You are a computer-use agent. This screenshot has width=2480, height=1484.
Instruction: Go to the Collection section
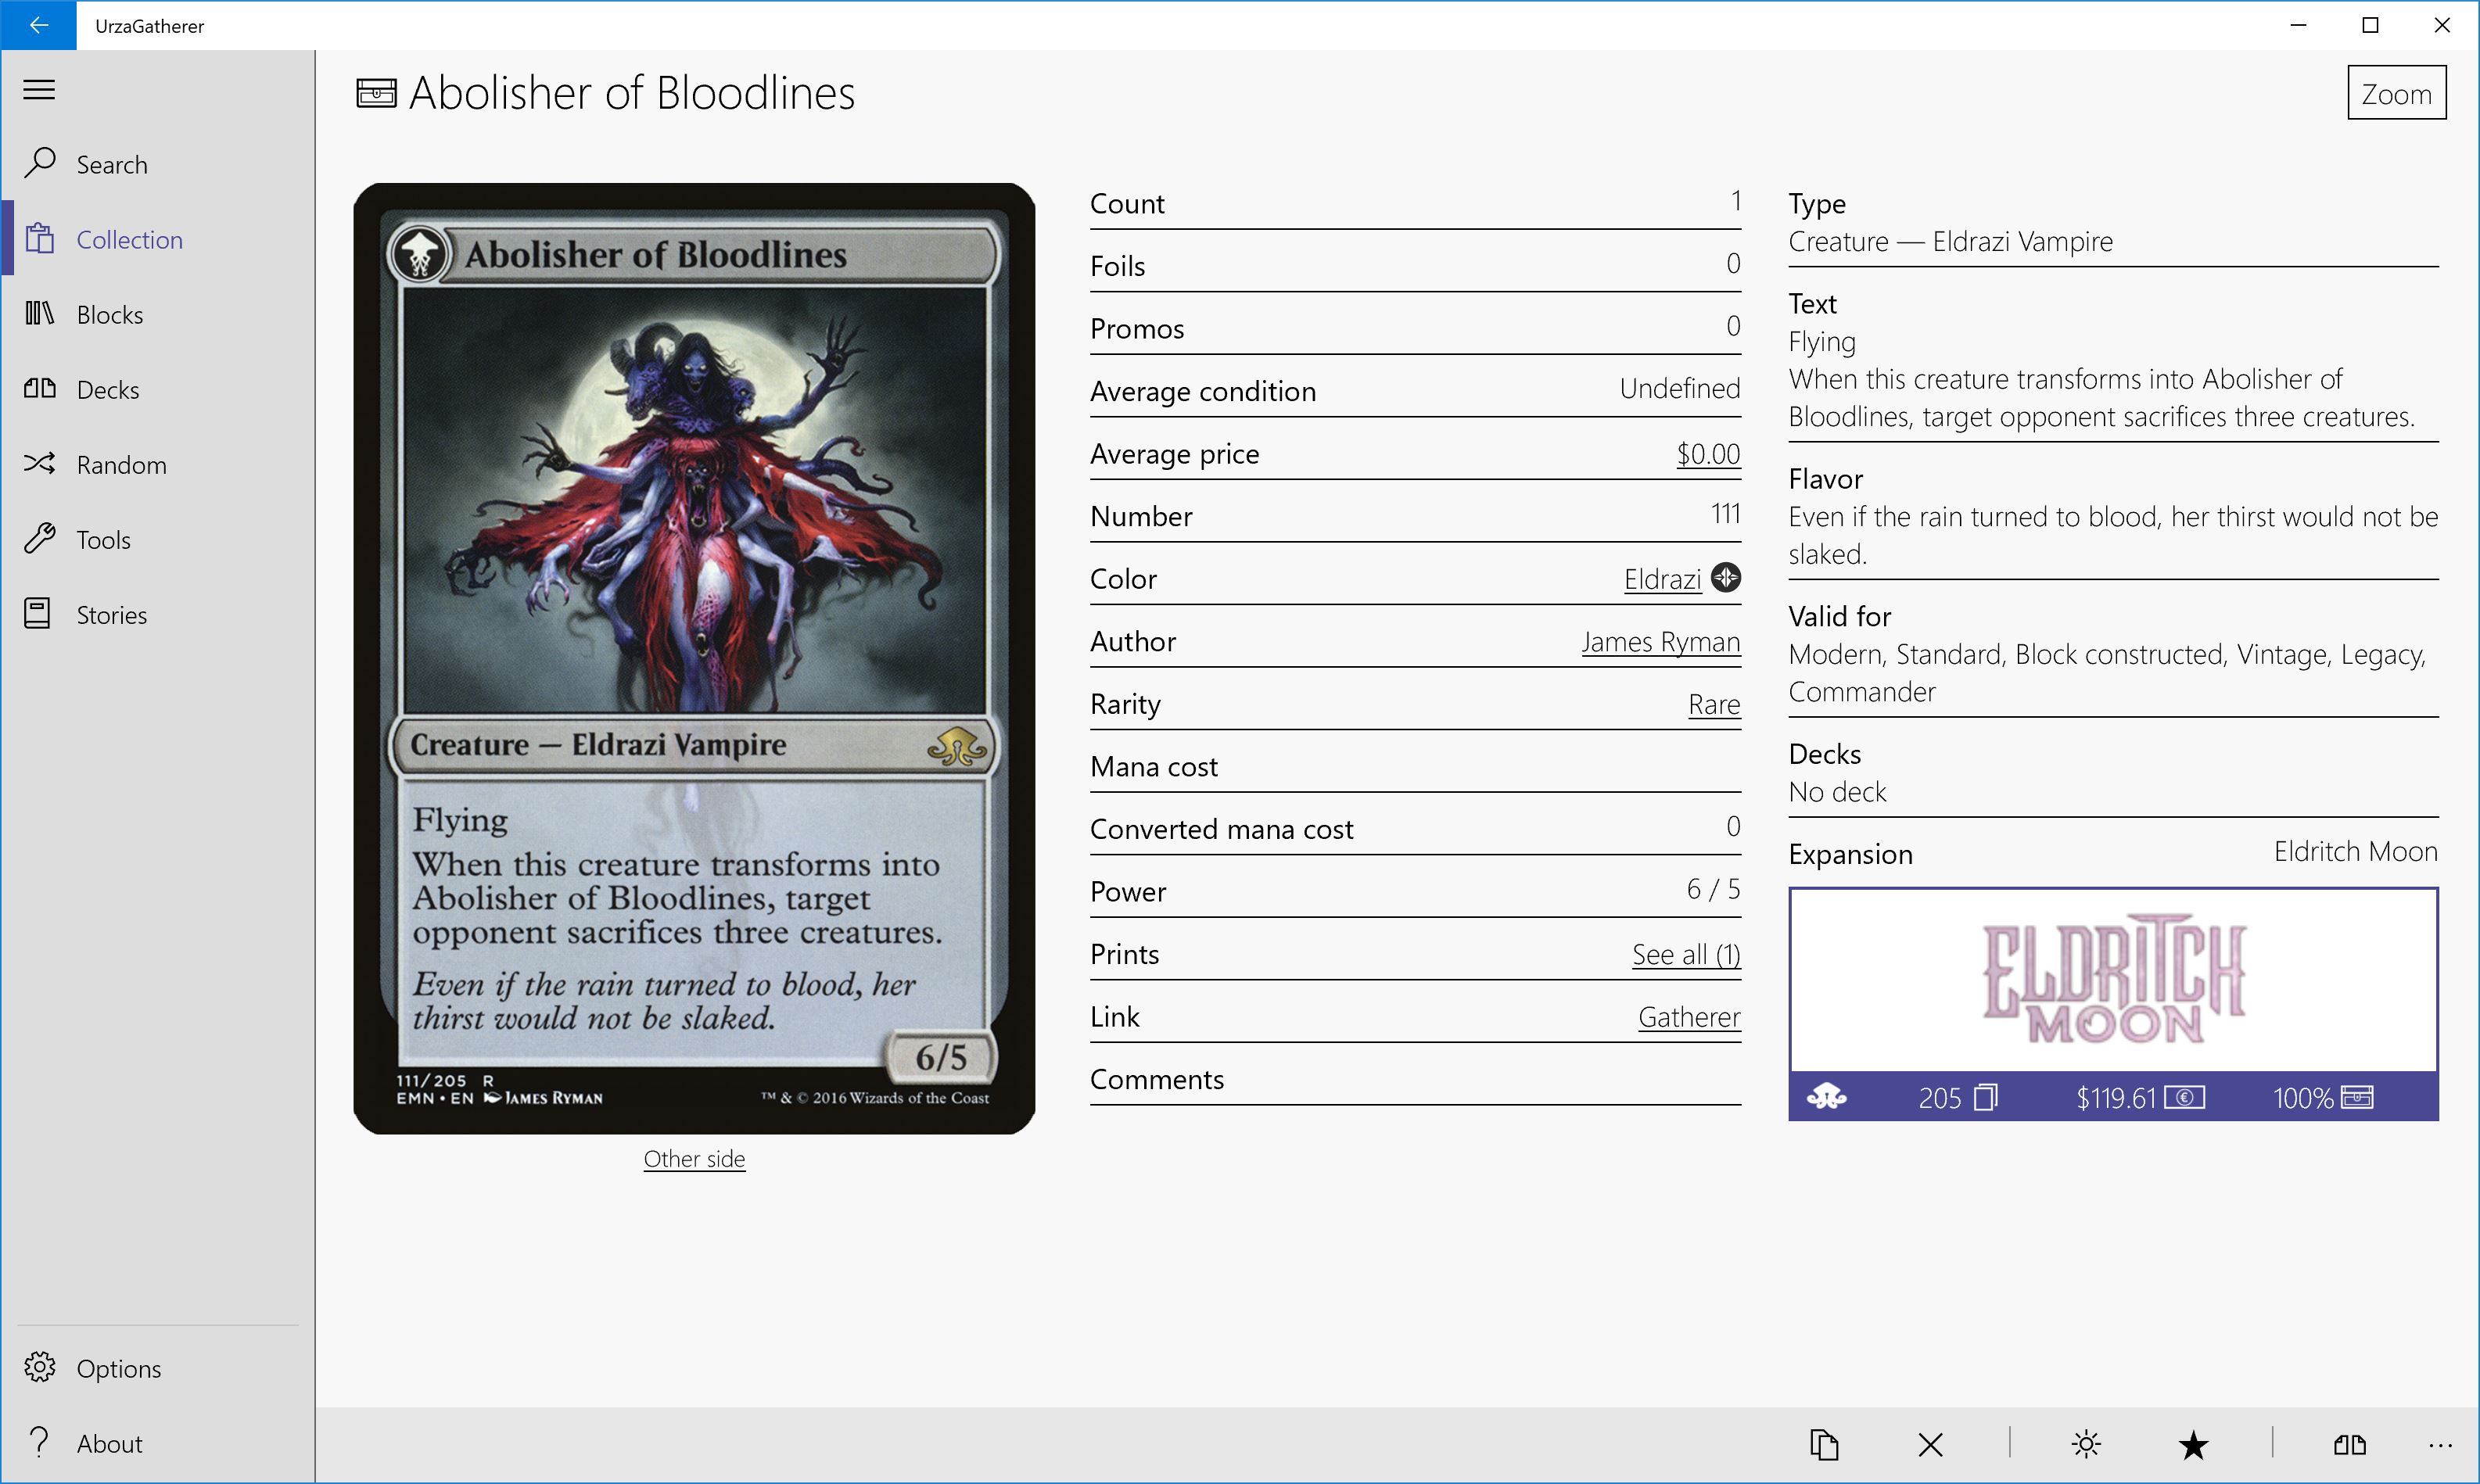point(158,239)
